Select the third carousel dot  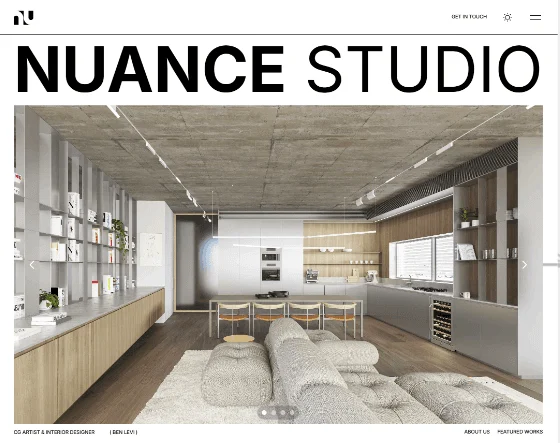click(283, 413)
